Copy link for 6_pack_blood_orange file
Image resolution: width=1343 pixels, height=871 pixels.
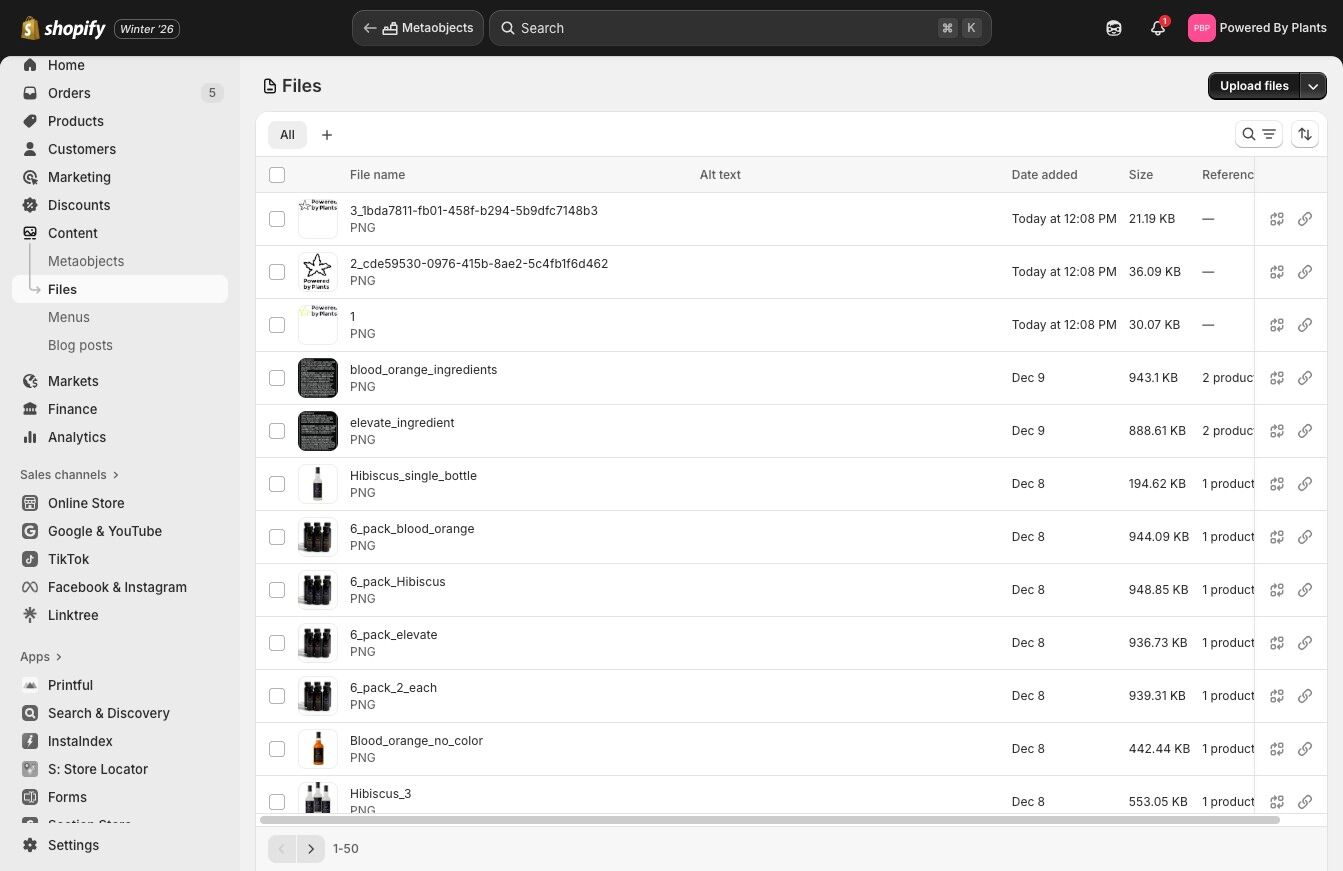point(1305,537)
